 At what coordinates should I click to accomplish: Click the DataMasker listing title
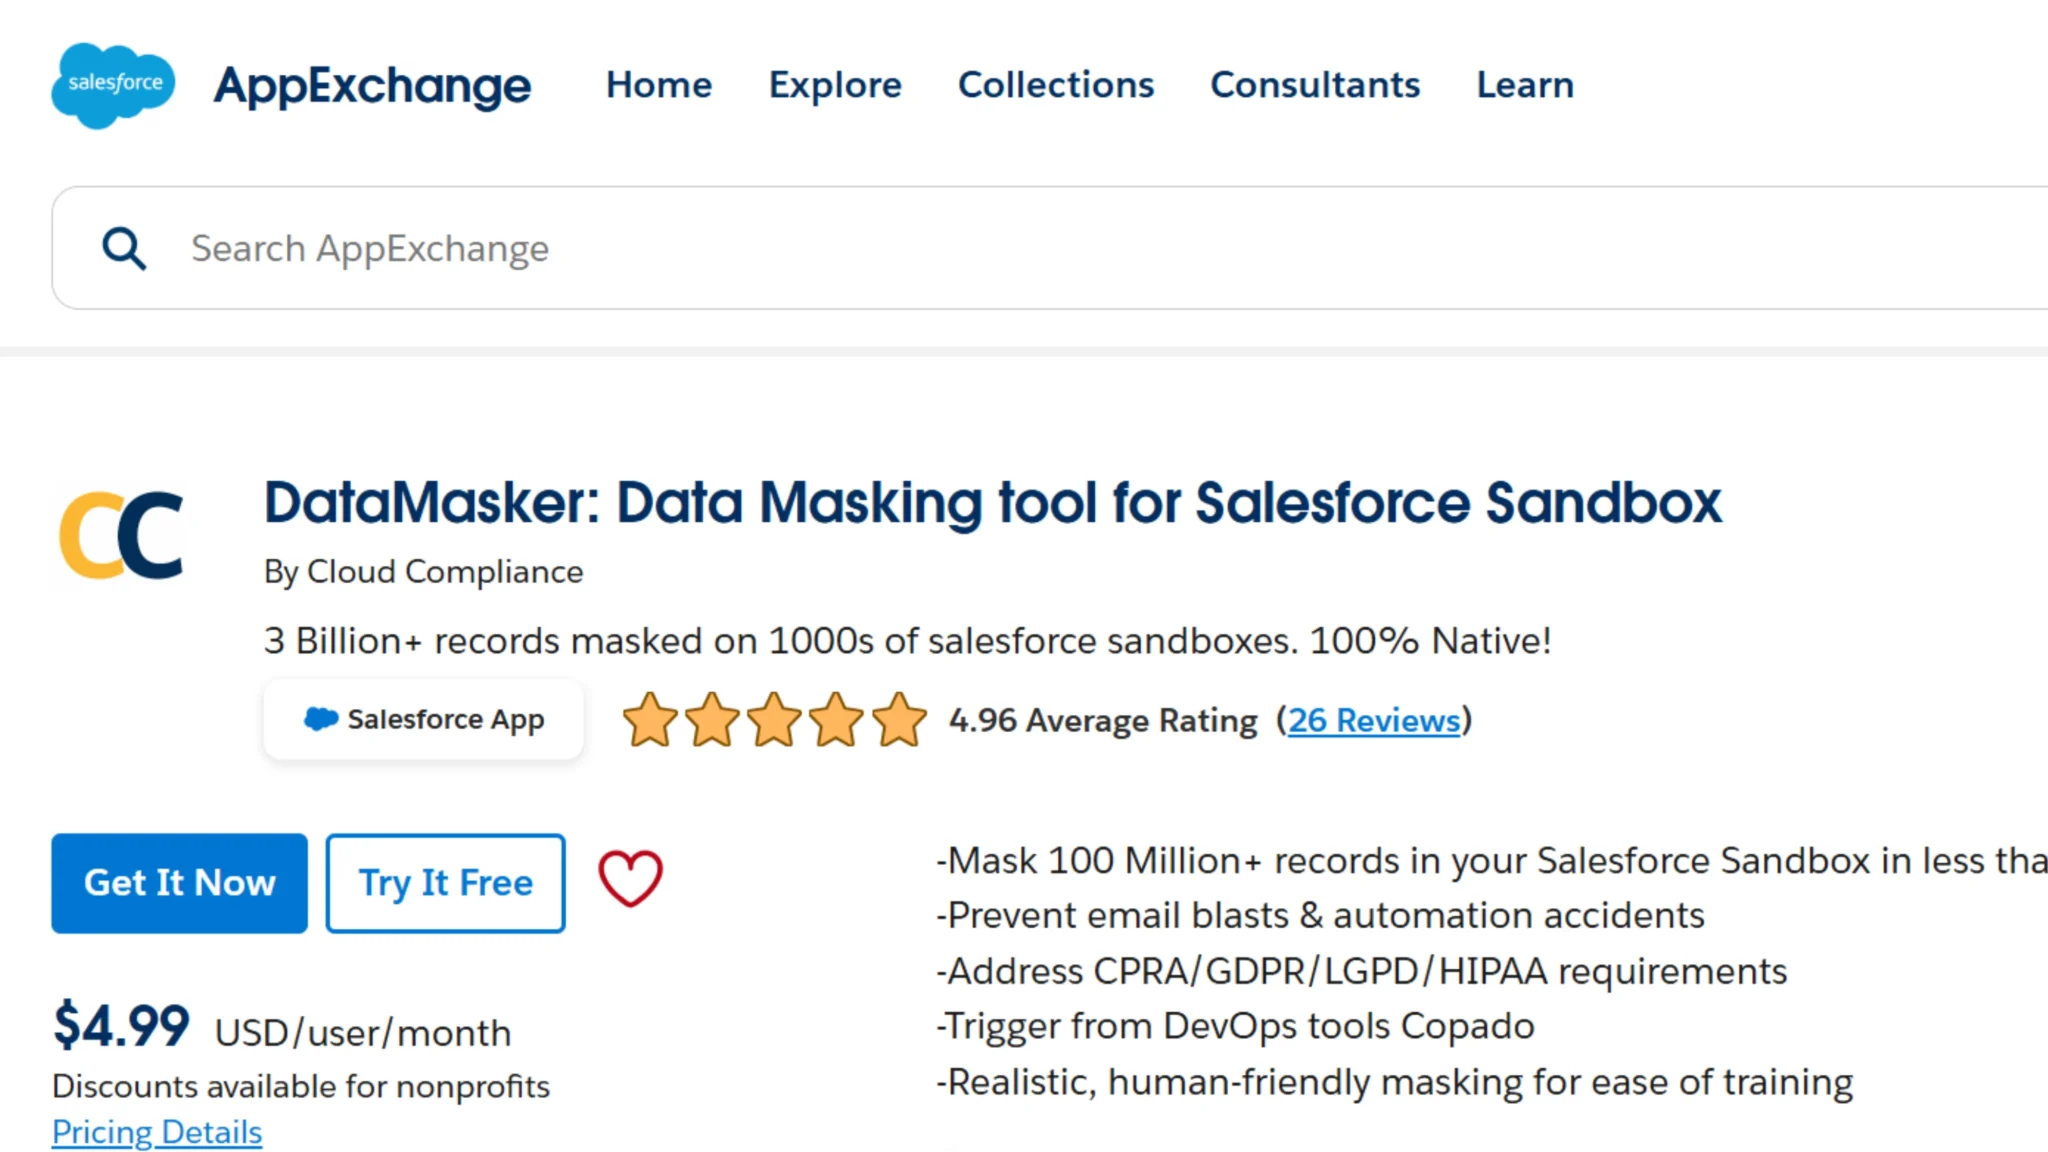pos(992,502)
